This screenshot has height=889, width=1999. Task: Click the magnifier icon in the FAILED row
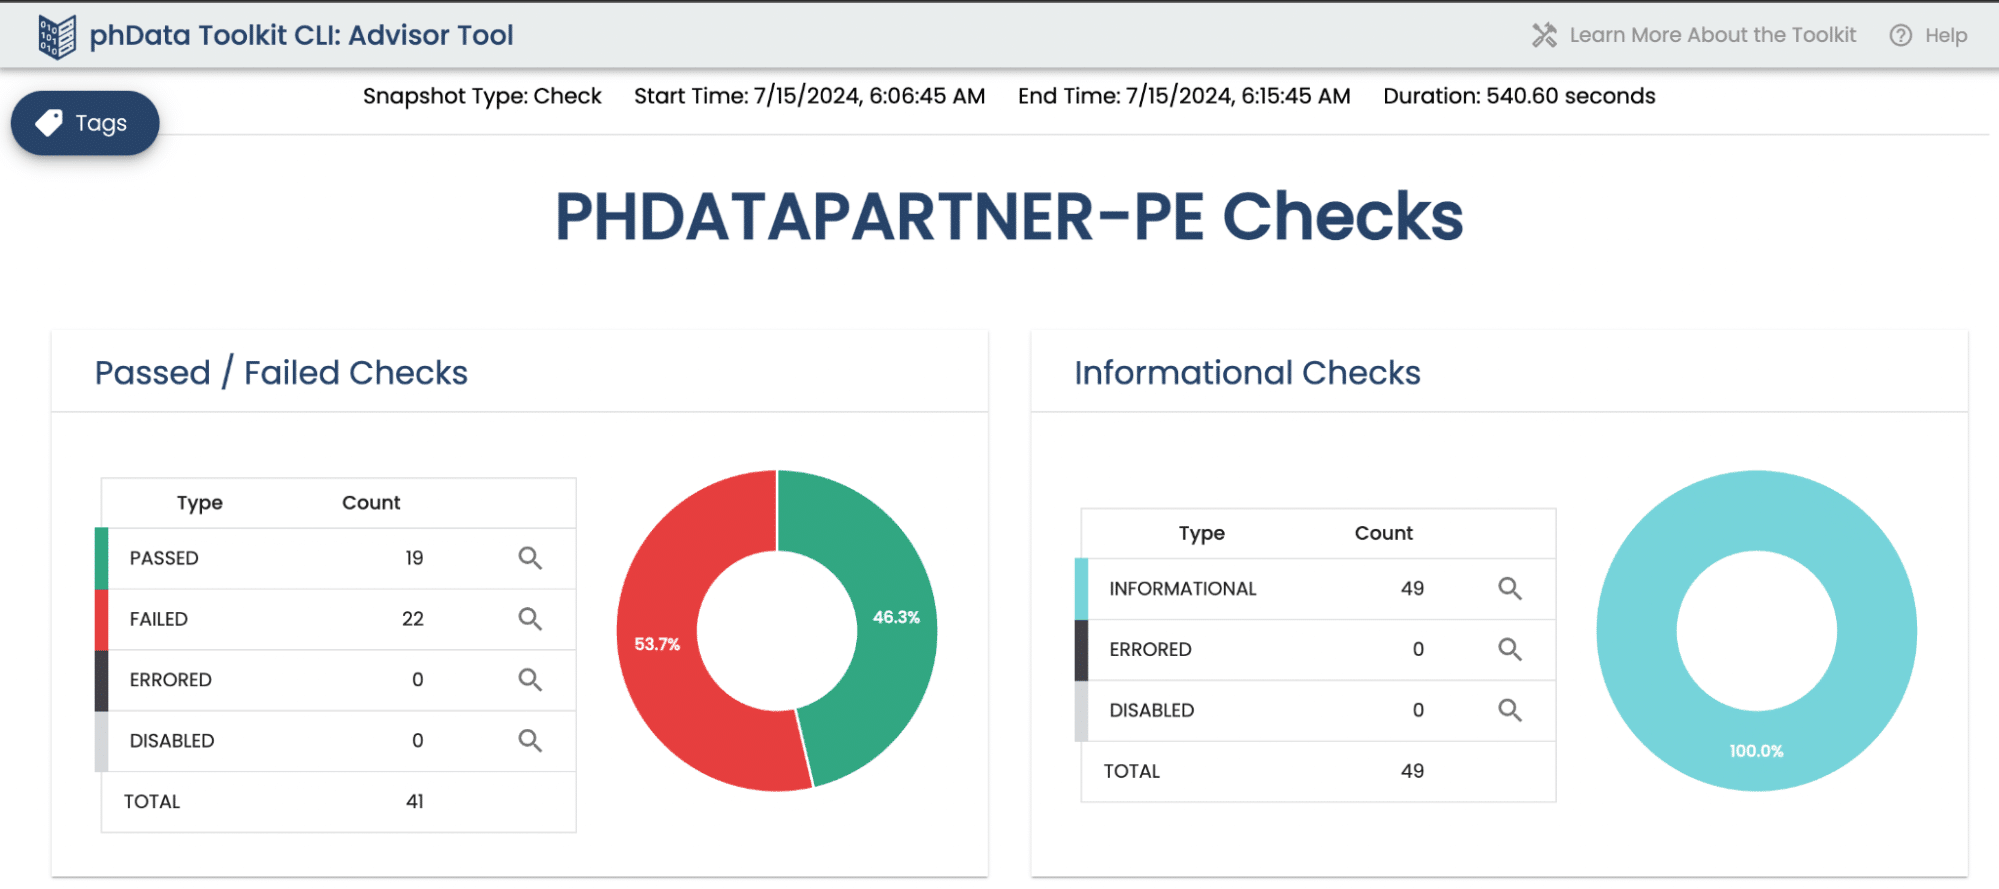[530, 619]
